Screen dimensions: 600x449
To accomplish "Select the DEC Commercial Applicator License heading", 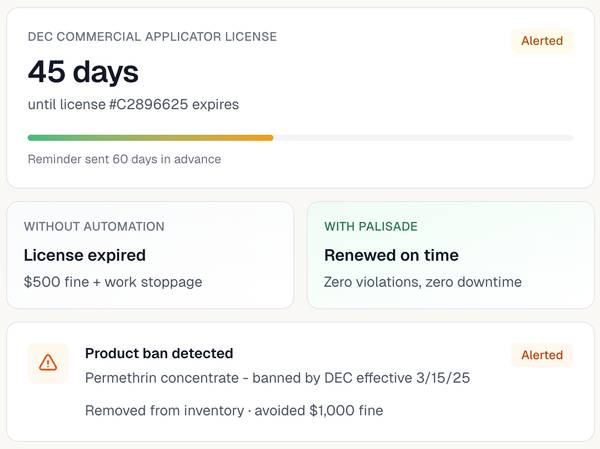I will pos(152,37).
